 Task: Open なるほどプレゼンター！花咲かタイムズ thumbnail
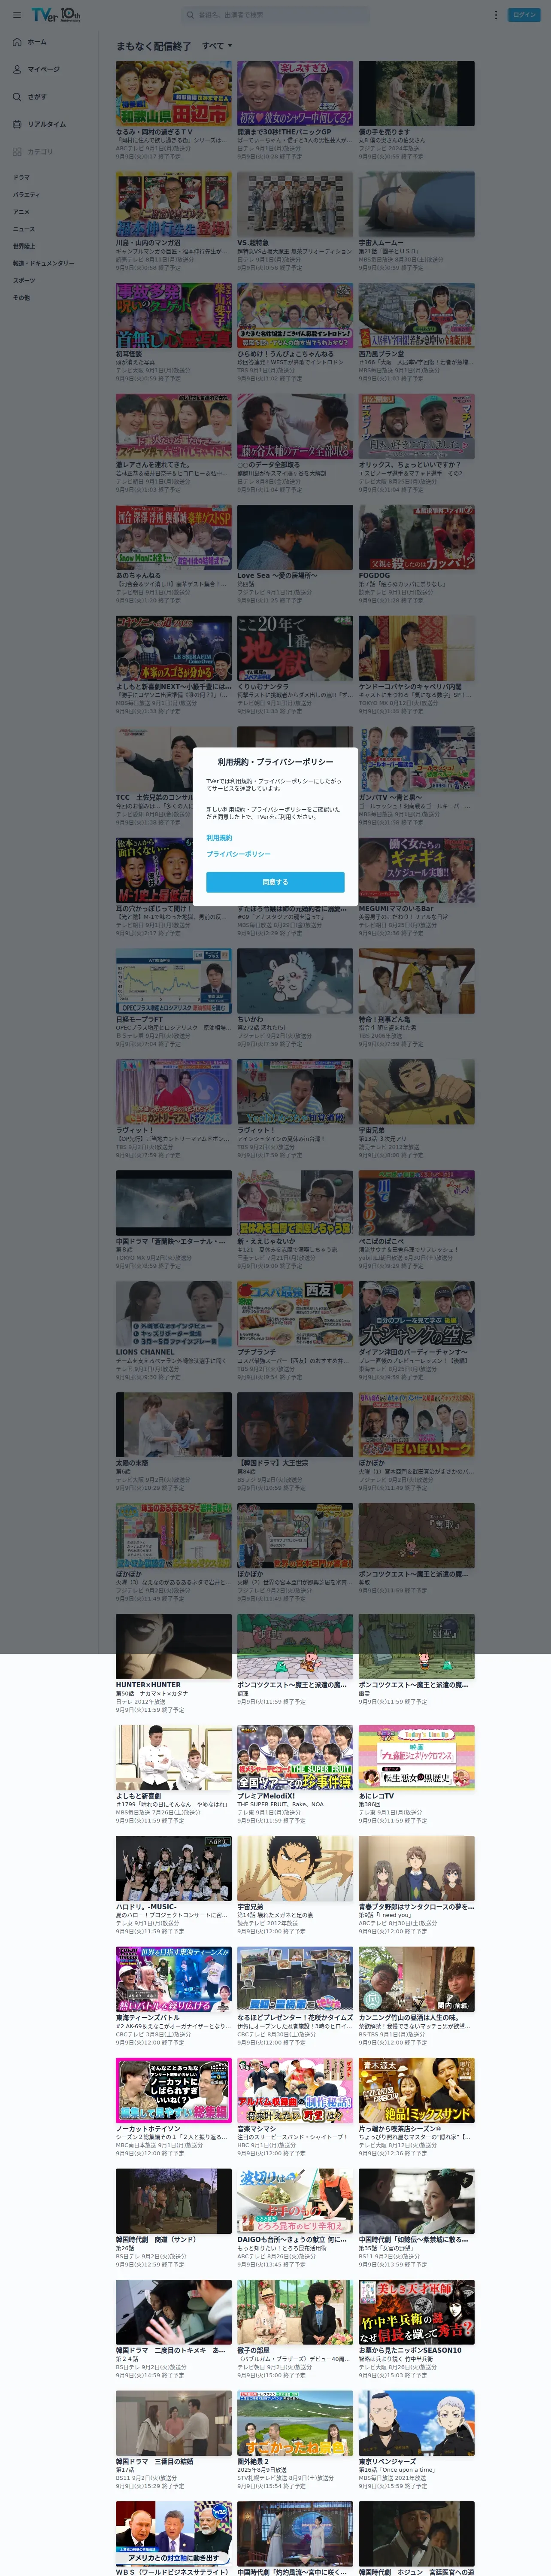pos(295,1979)
